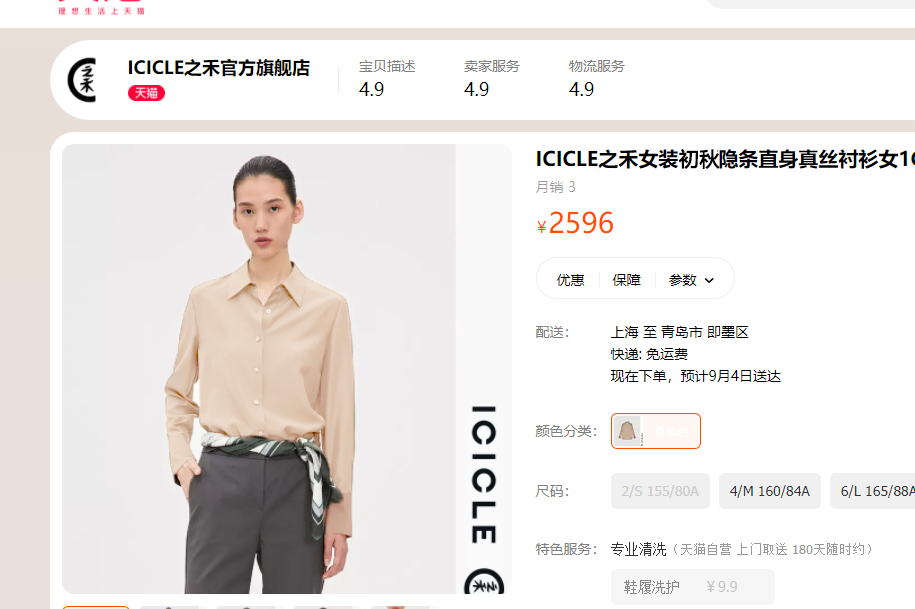Open the ICICLE store logo icon
The height and width of the screenshot is (609, 915).
[x=82, y=80]
